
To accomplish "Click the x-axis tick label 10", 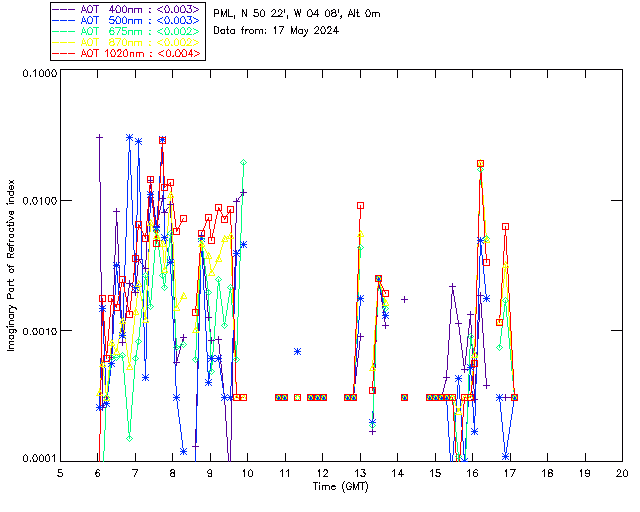I will (x=247, y=473).
